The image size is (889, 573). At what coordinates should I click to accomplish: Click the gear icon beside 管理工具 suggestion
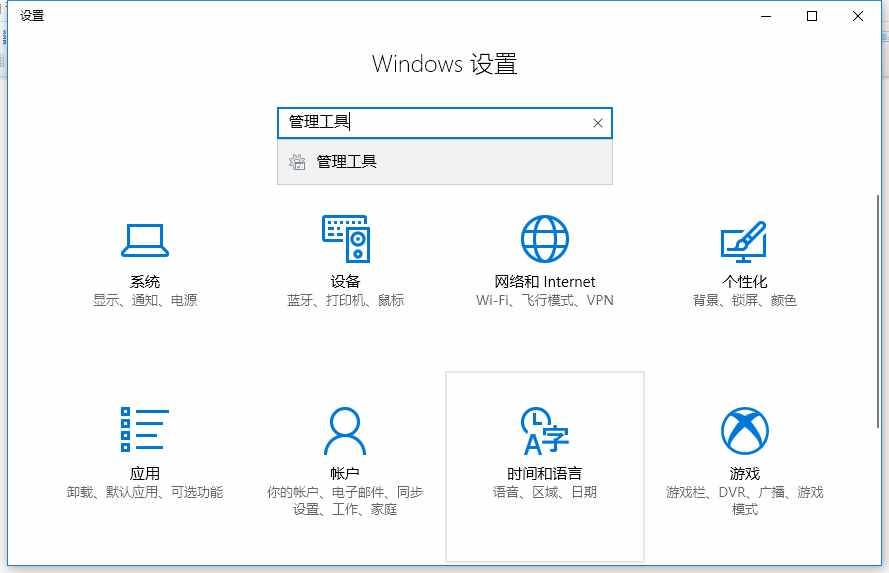(297, 162)
